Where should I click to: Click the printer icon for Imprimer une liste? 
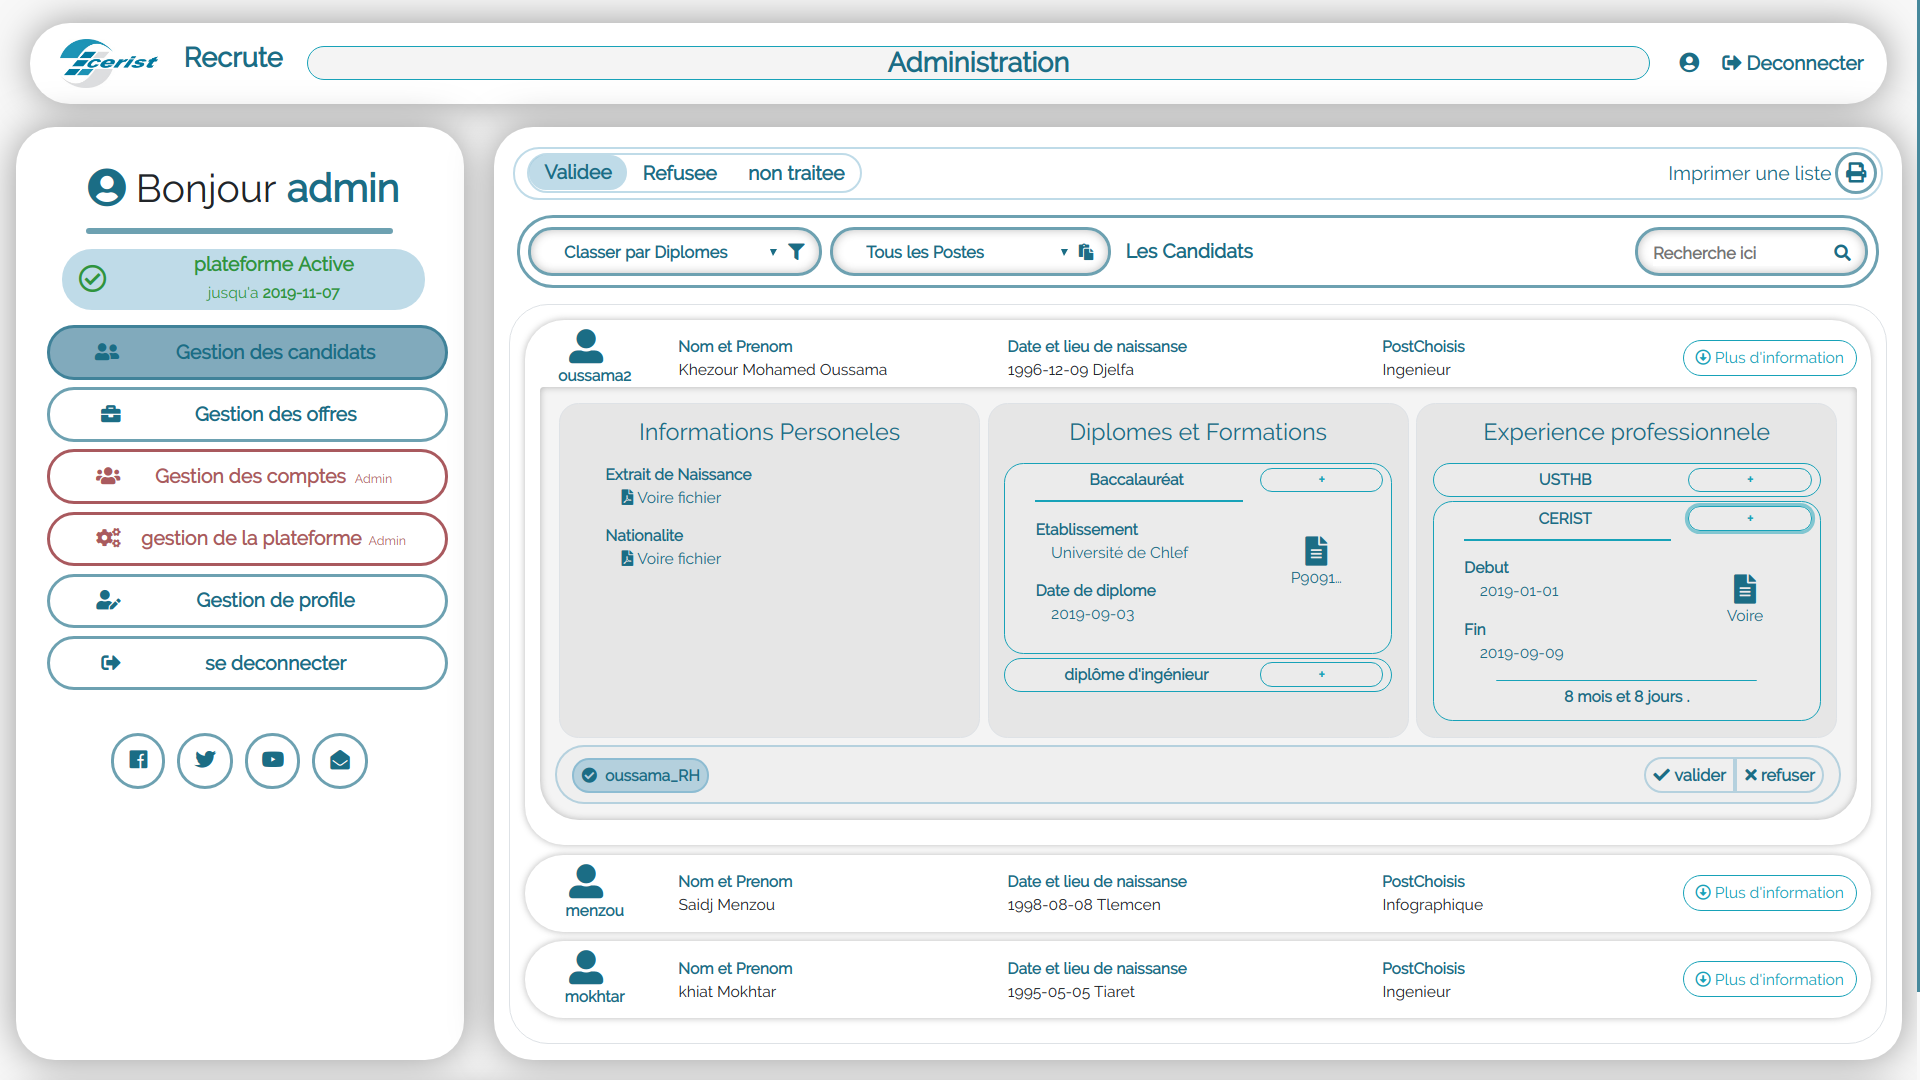[x=1856, y=173]
